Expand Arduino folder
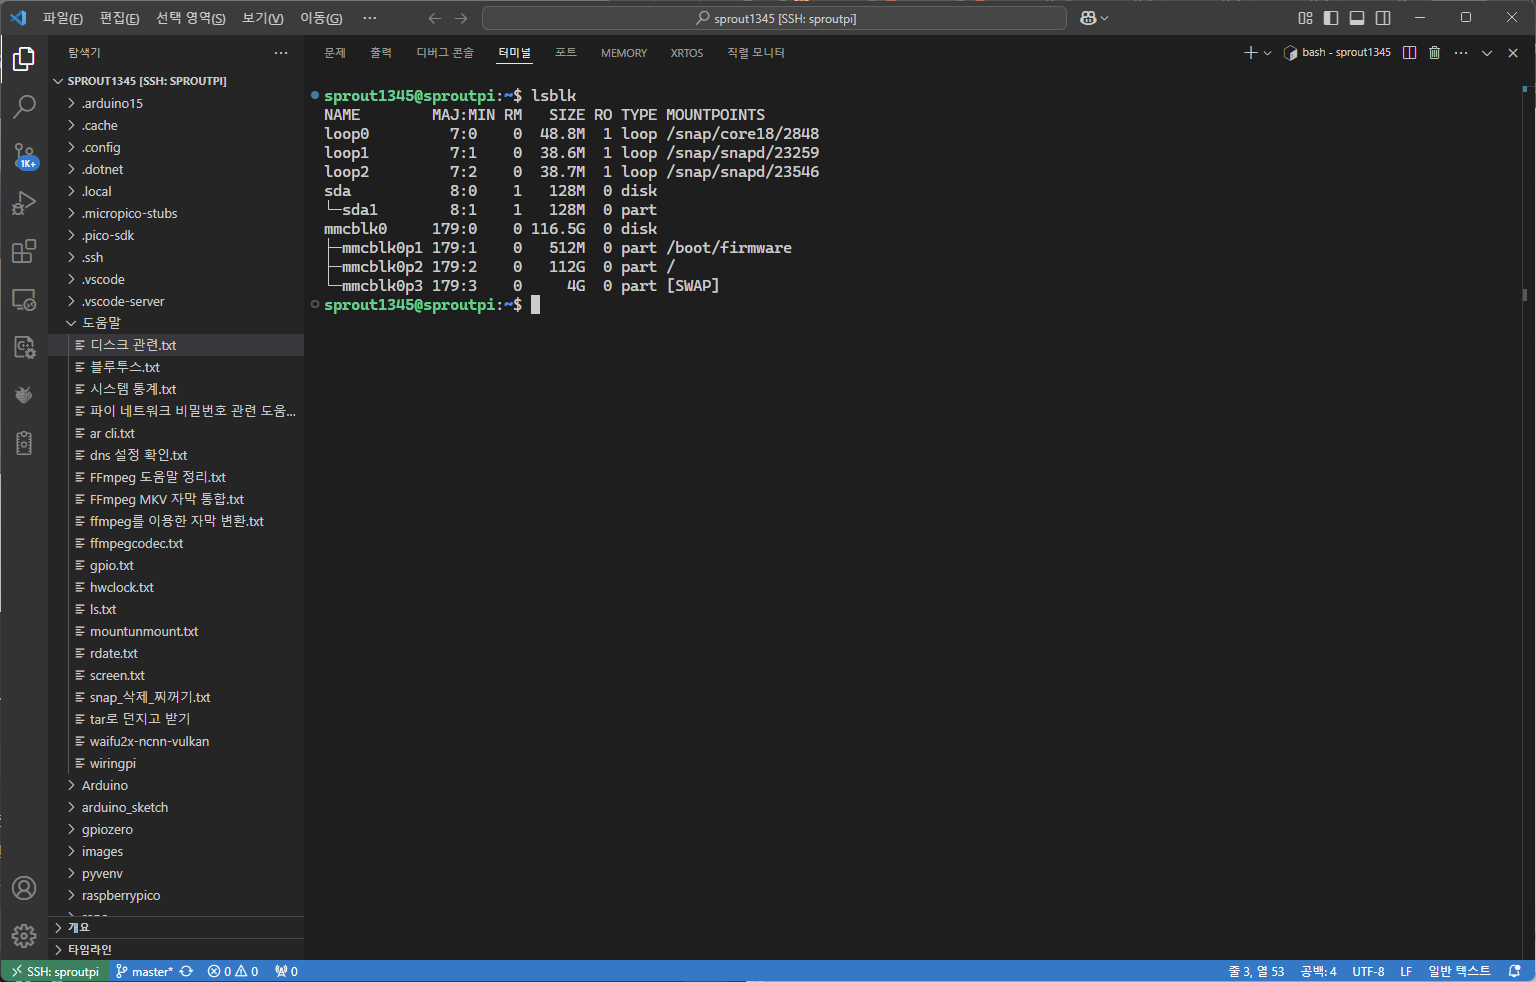The image size is (1536, 982). tap(176, 785)
